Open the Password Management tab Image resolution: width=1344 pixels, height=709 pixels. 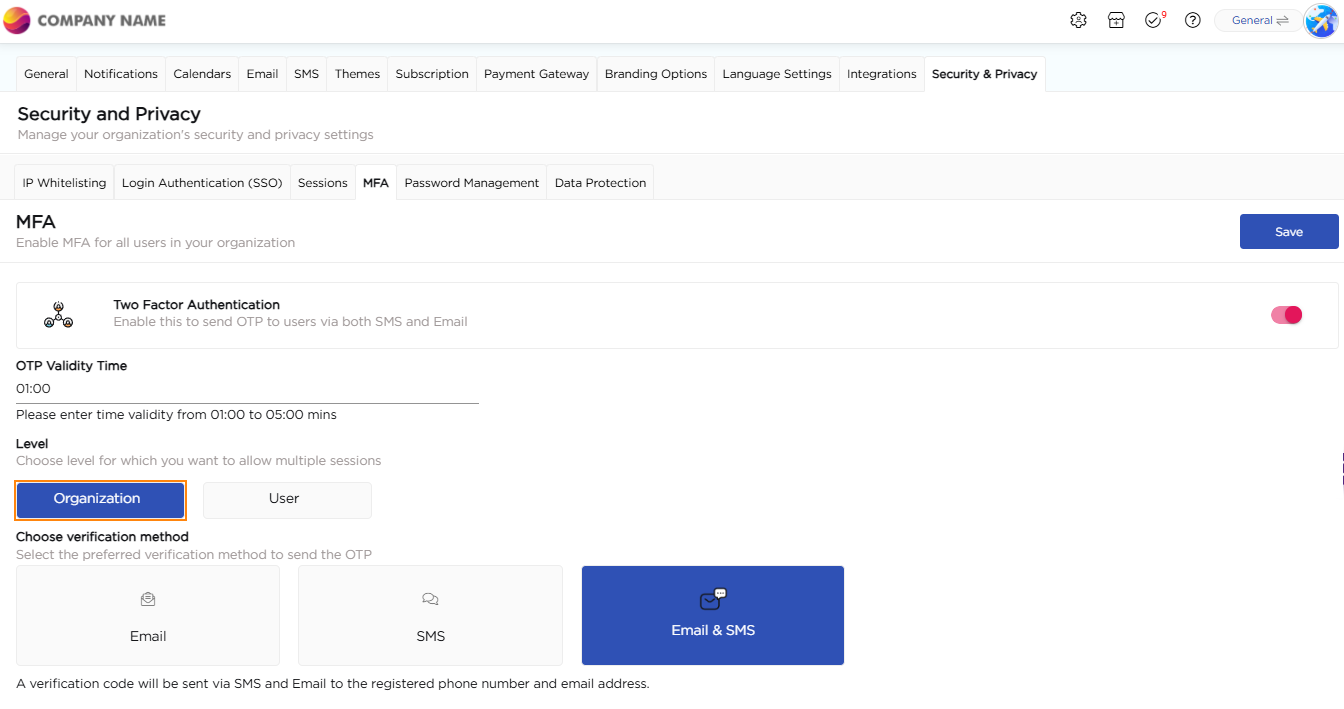(471, 183)
